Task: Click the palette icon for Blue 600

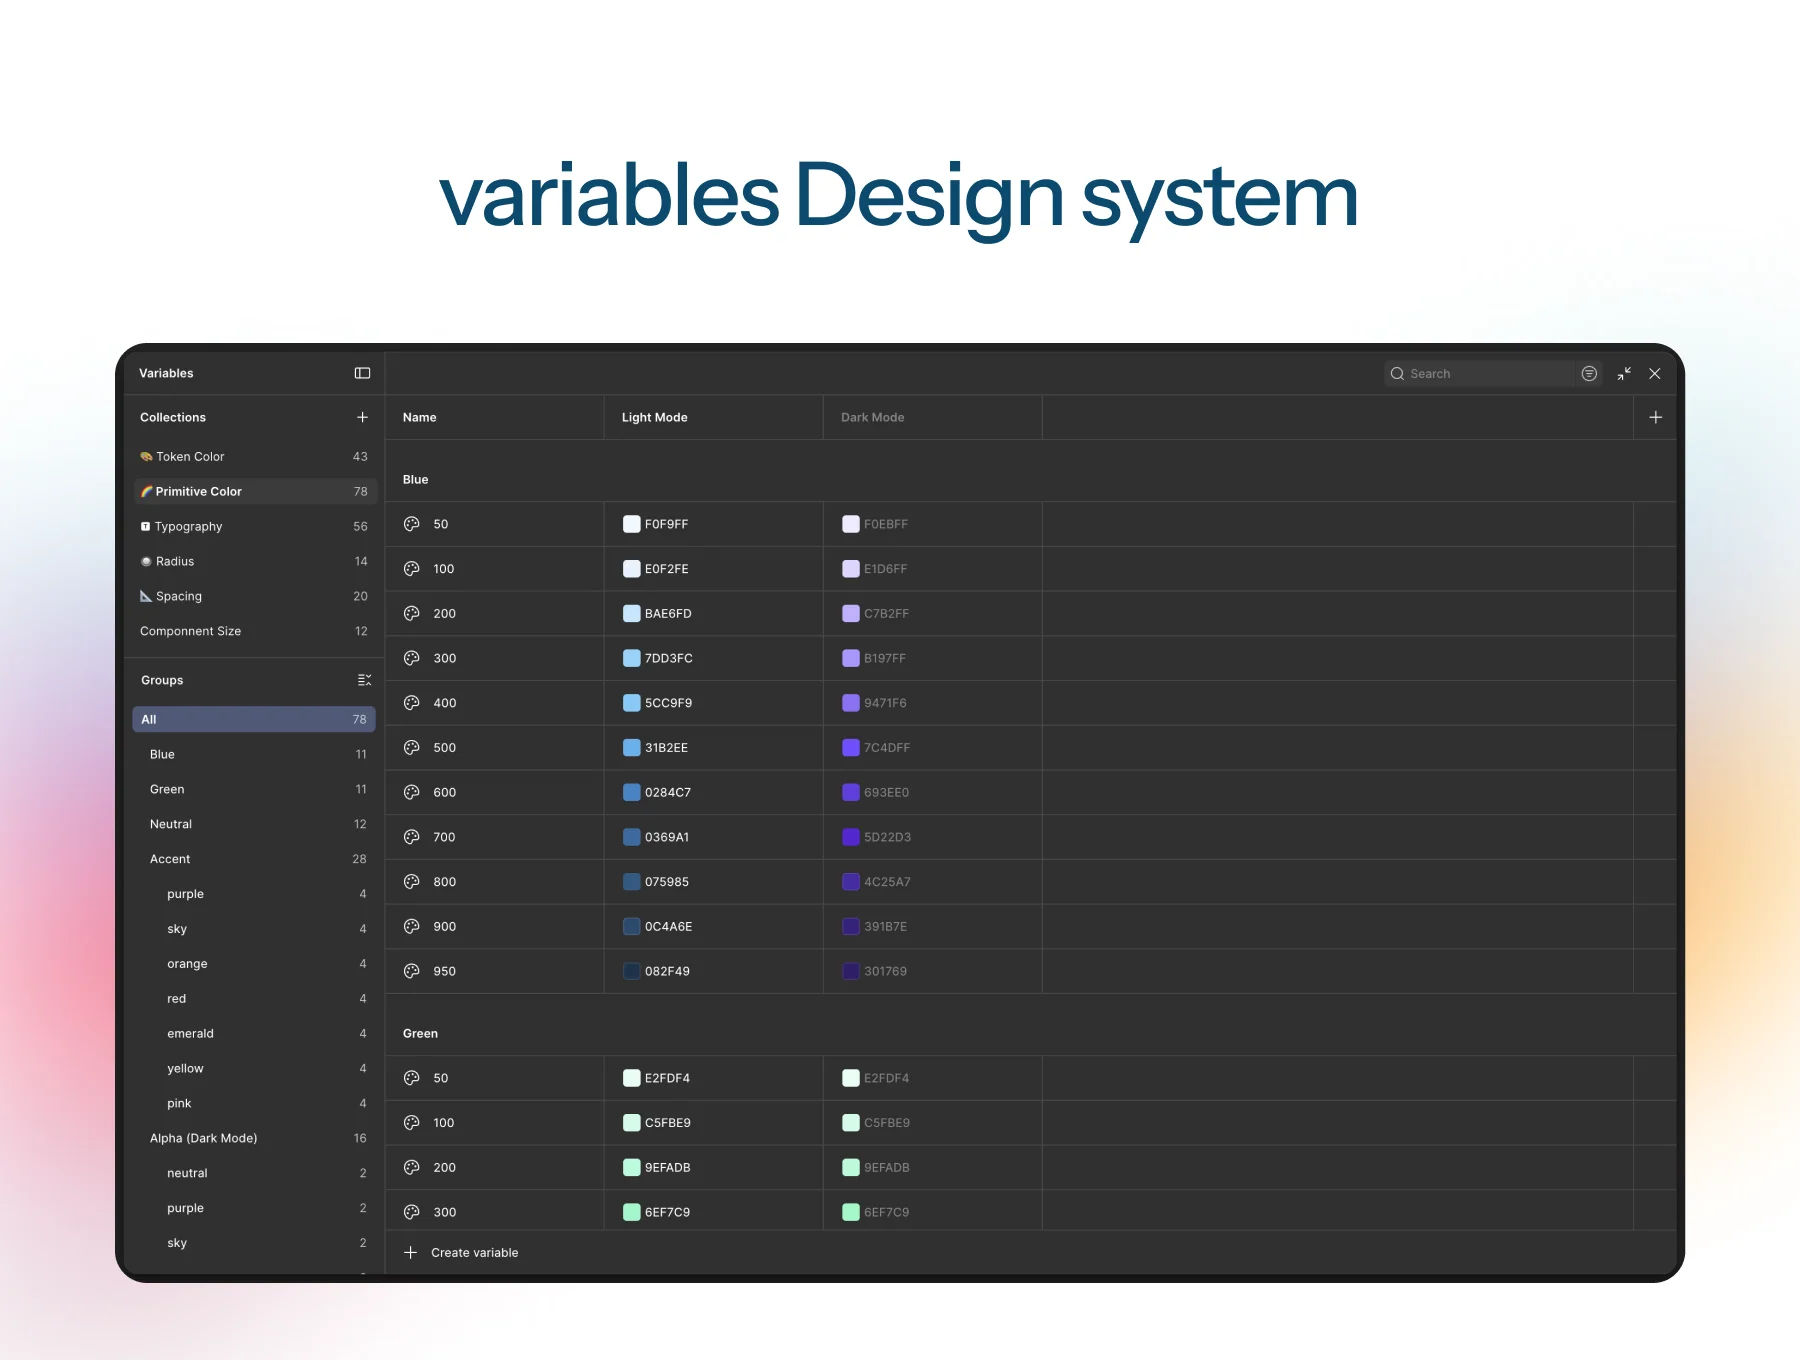Action: (x=411, y=792)
